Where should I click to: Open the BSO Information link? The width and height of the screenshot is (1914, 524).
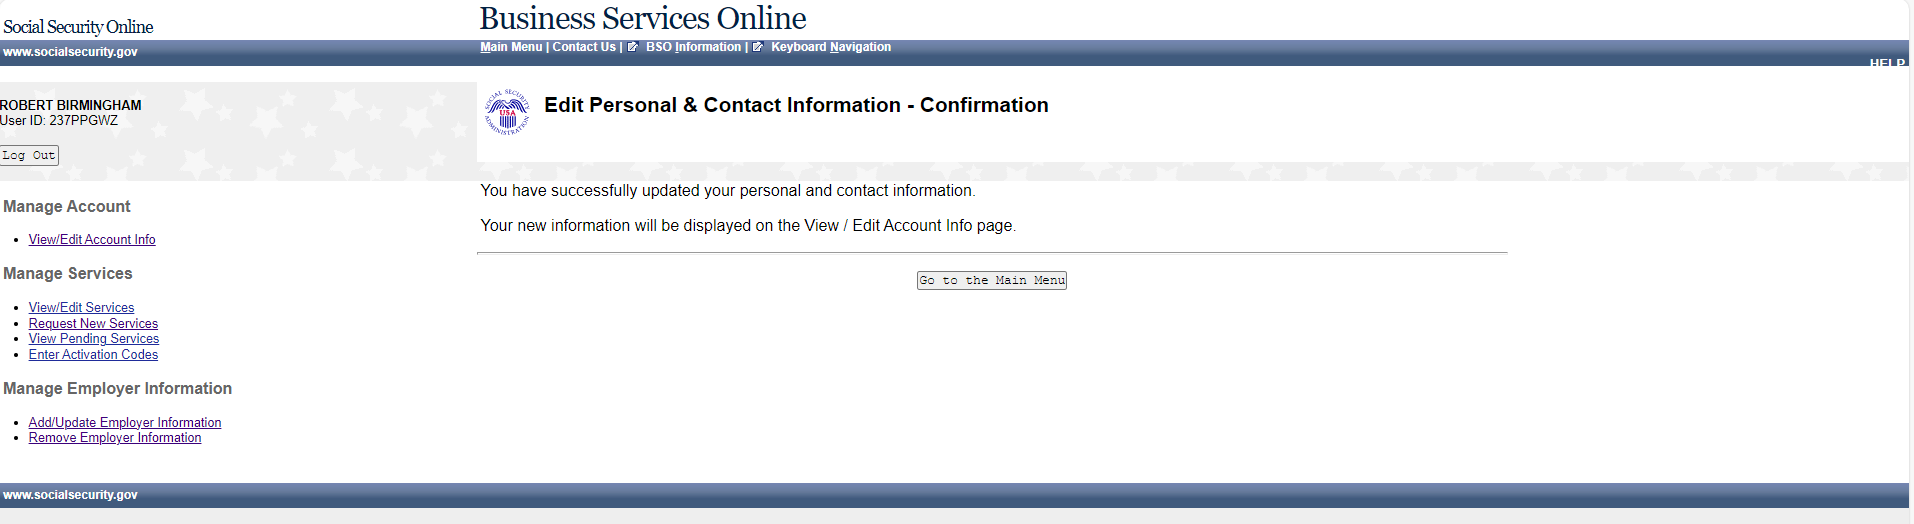pos(693,47)
